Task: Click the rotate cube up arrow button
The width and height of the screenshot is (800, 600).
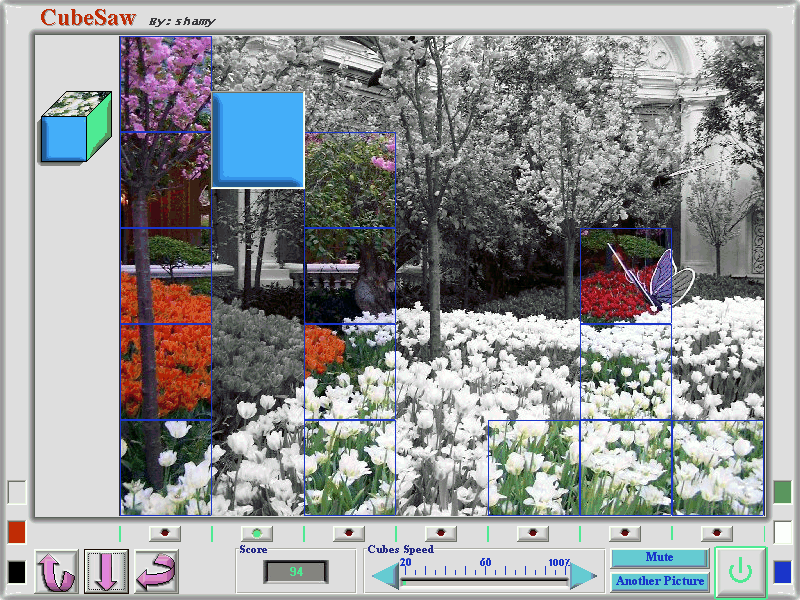Action: point(57,571)
